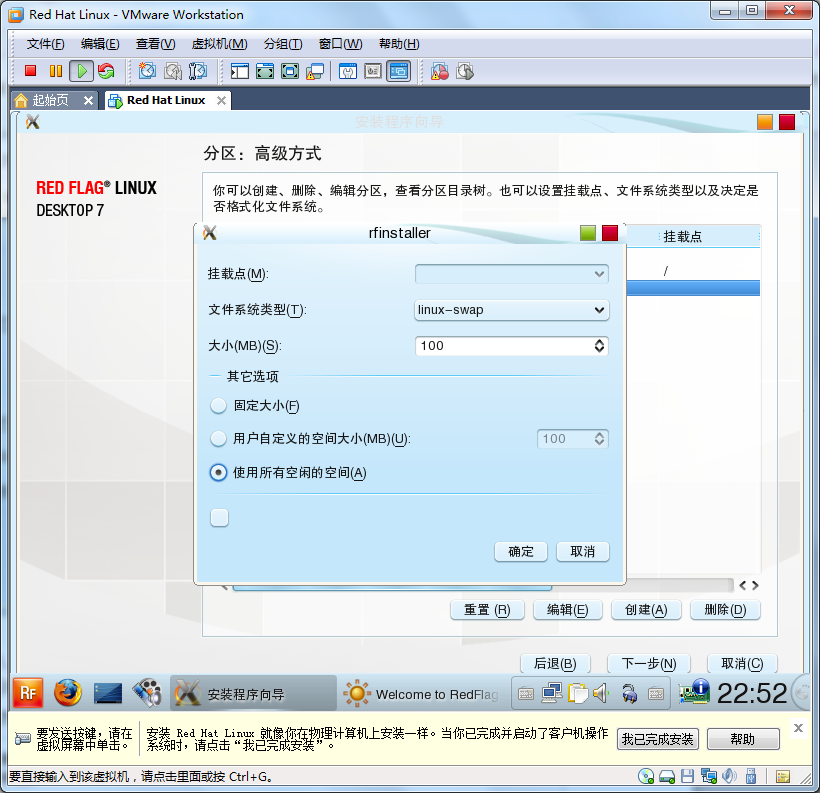Select 使用所有空闲的空间(A) radio button

pos(218,472)
